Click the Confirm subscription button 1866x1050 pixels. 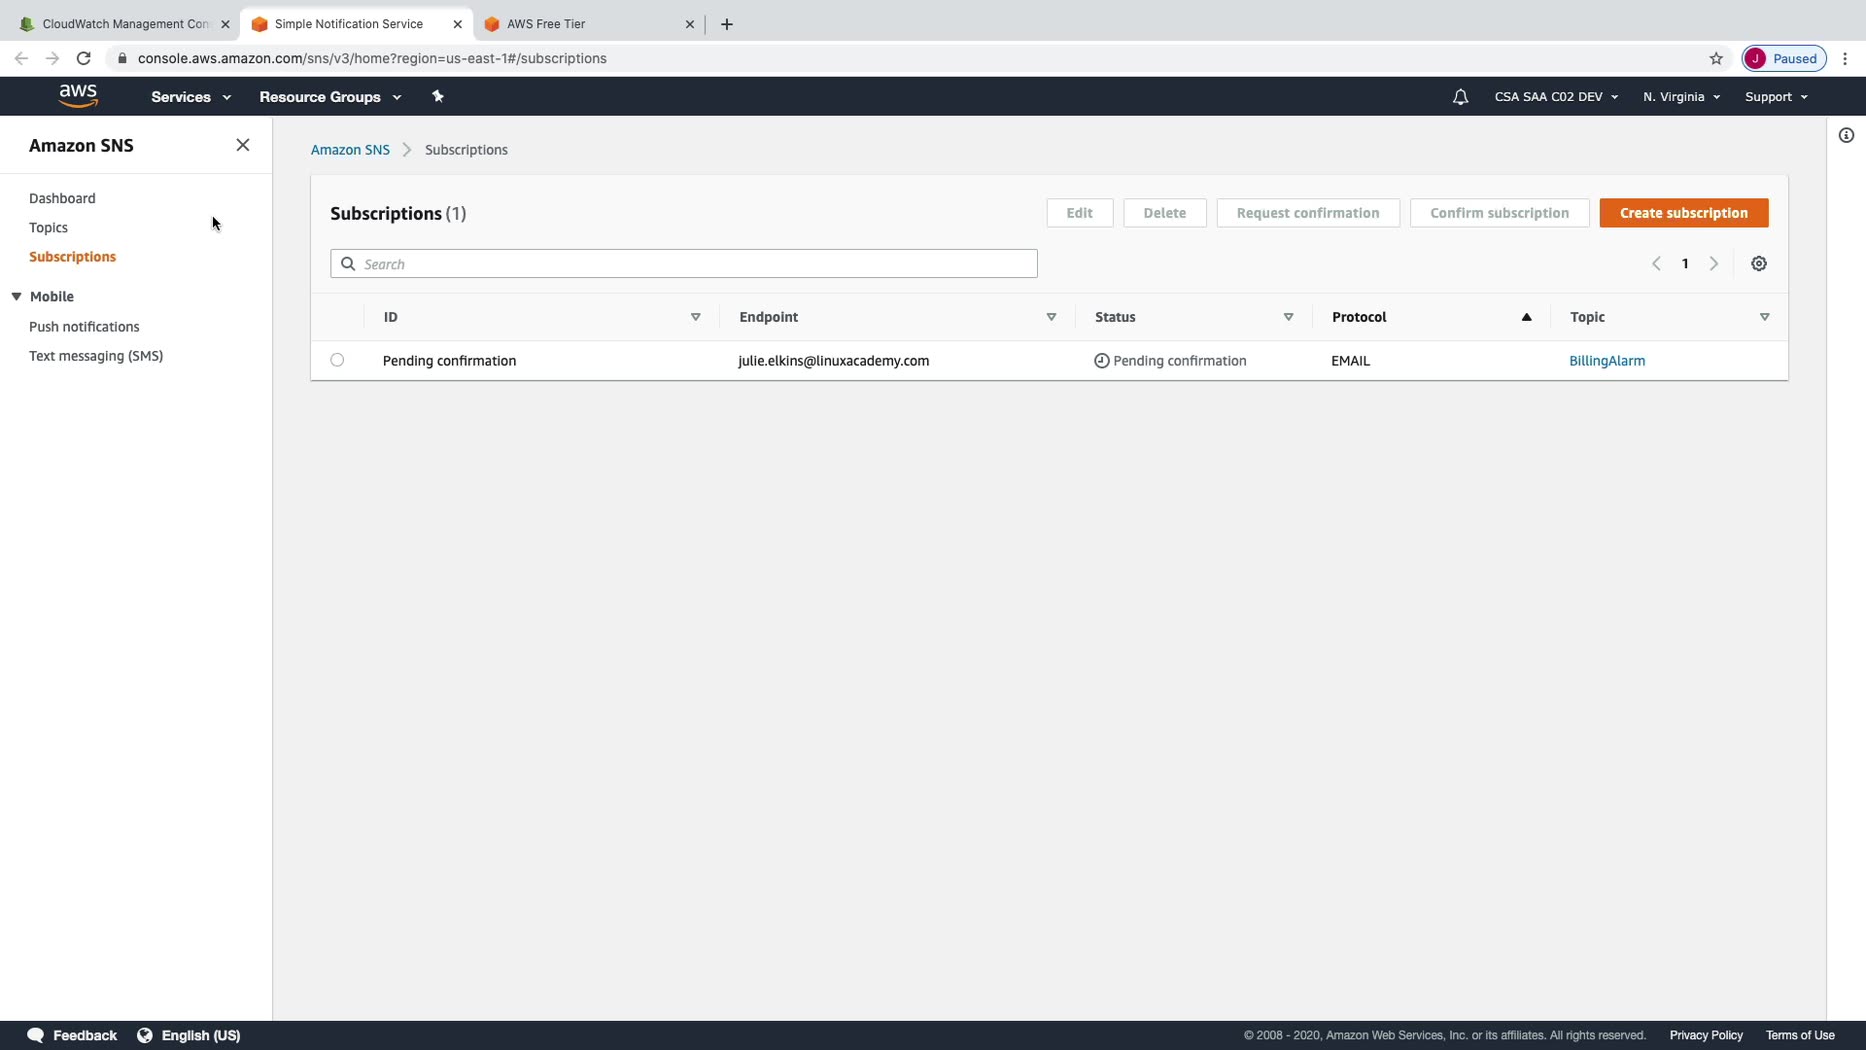coord(1499,213)
